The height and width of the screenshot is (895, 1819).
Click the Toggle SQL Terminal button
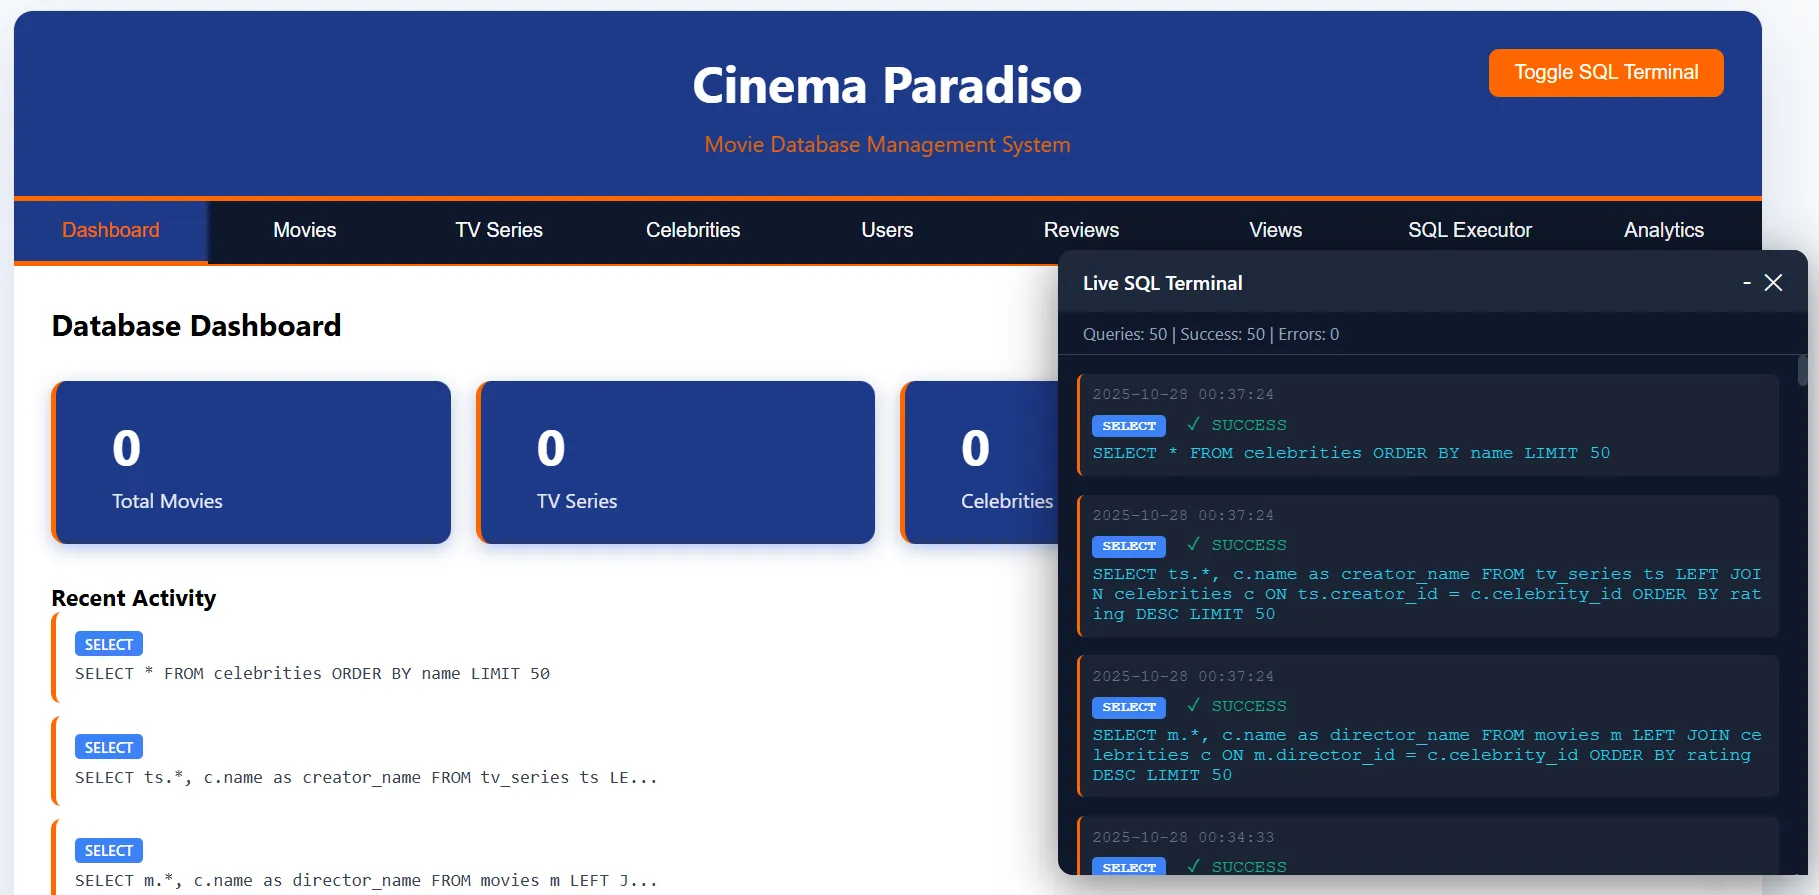[1605, 73]
